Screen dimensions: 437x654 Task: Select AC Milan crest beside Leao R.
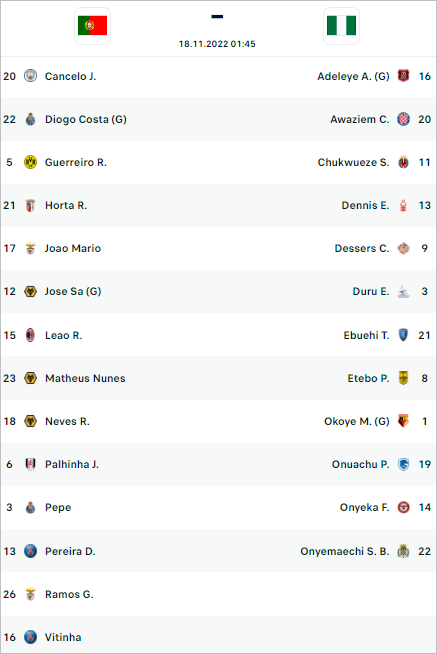click(x=30, y=335)
